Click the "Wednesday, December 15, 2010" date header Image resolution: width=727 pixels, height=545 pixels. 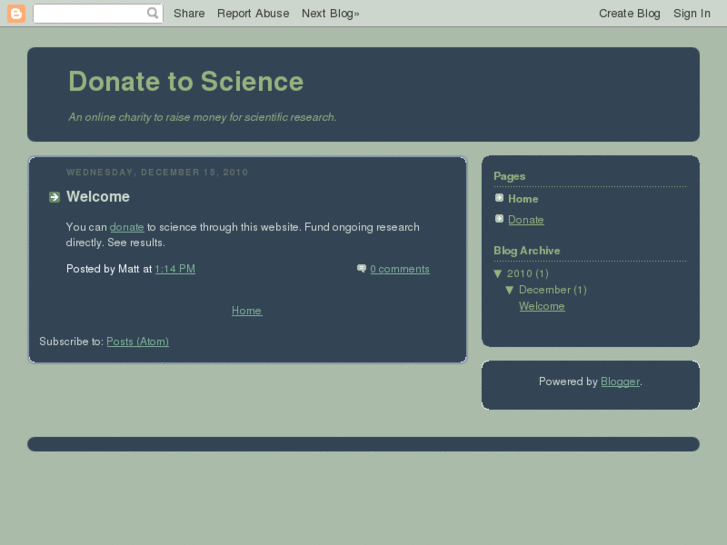point(157,173)
